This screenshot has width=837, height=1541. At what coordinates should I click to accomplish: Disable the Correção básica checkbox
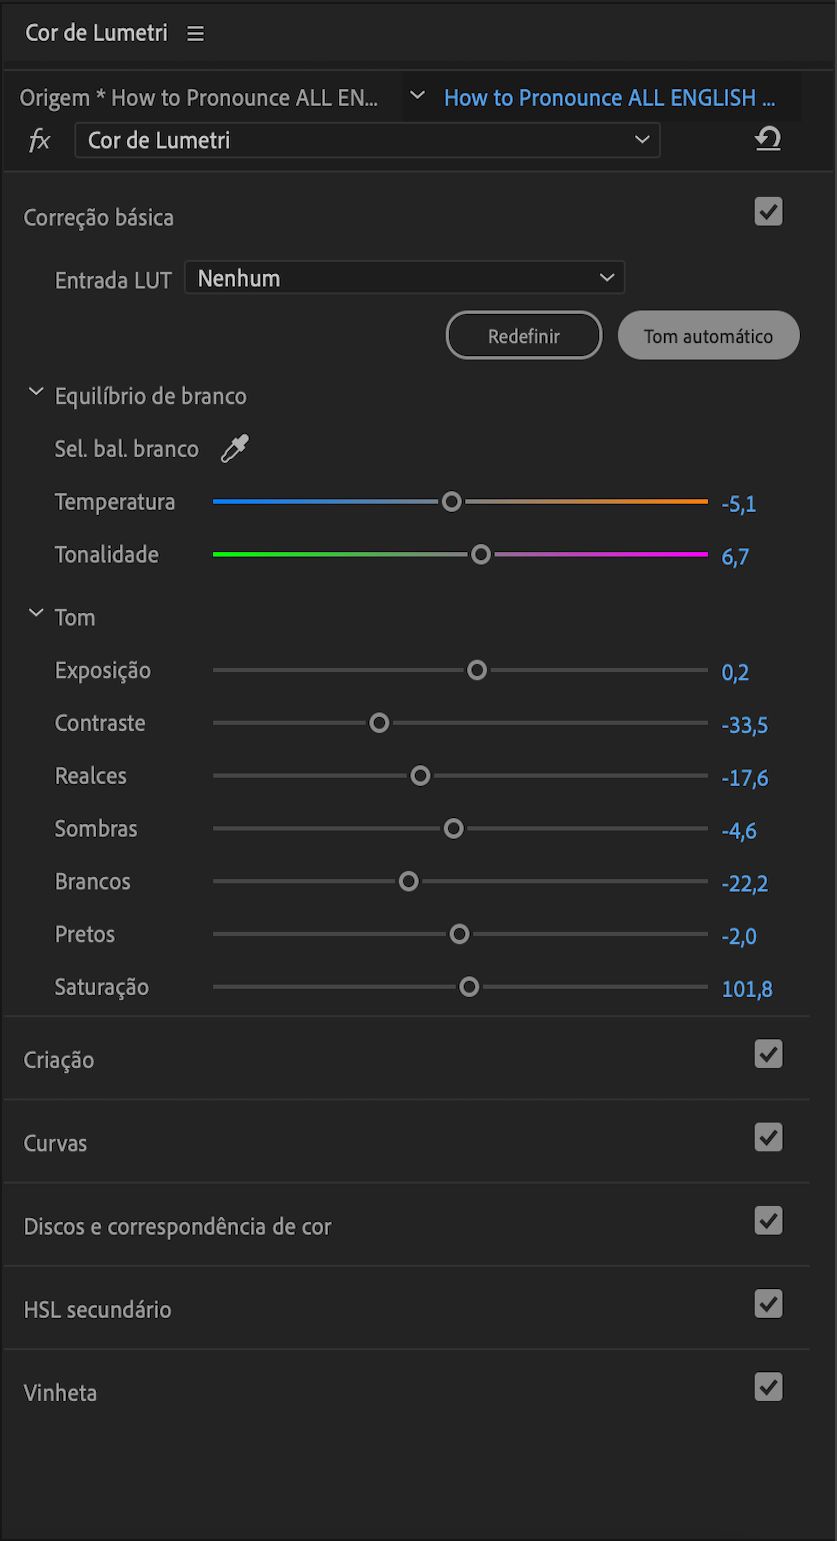(x=768, y=212)
